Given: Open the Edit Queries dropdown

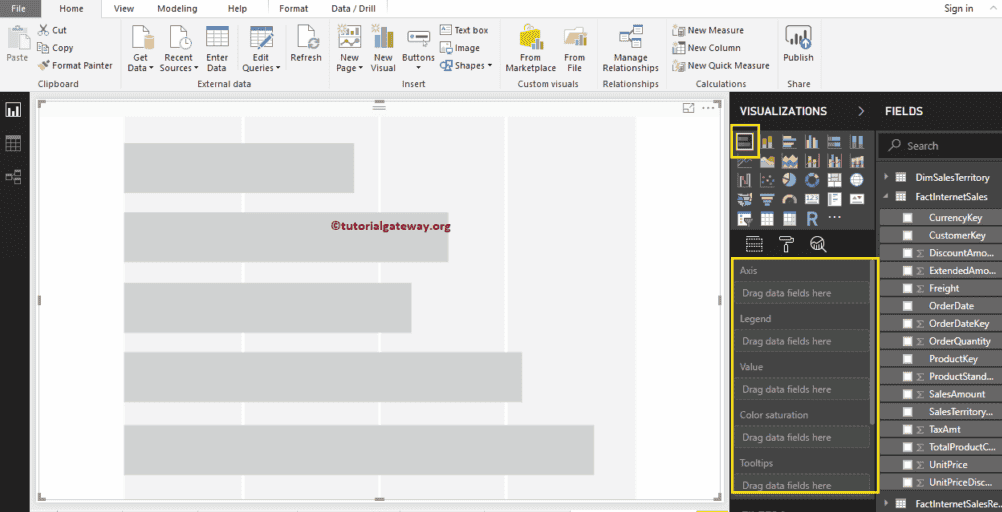Looking at the screenshot, I should click(261, 50).
